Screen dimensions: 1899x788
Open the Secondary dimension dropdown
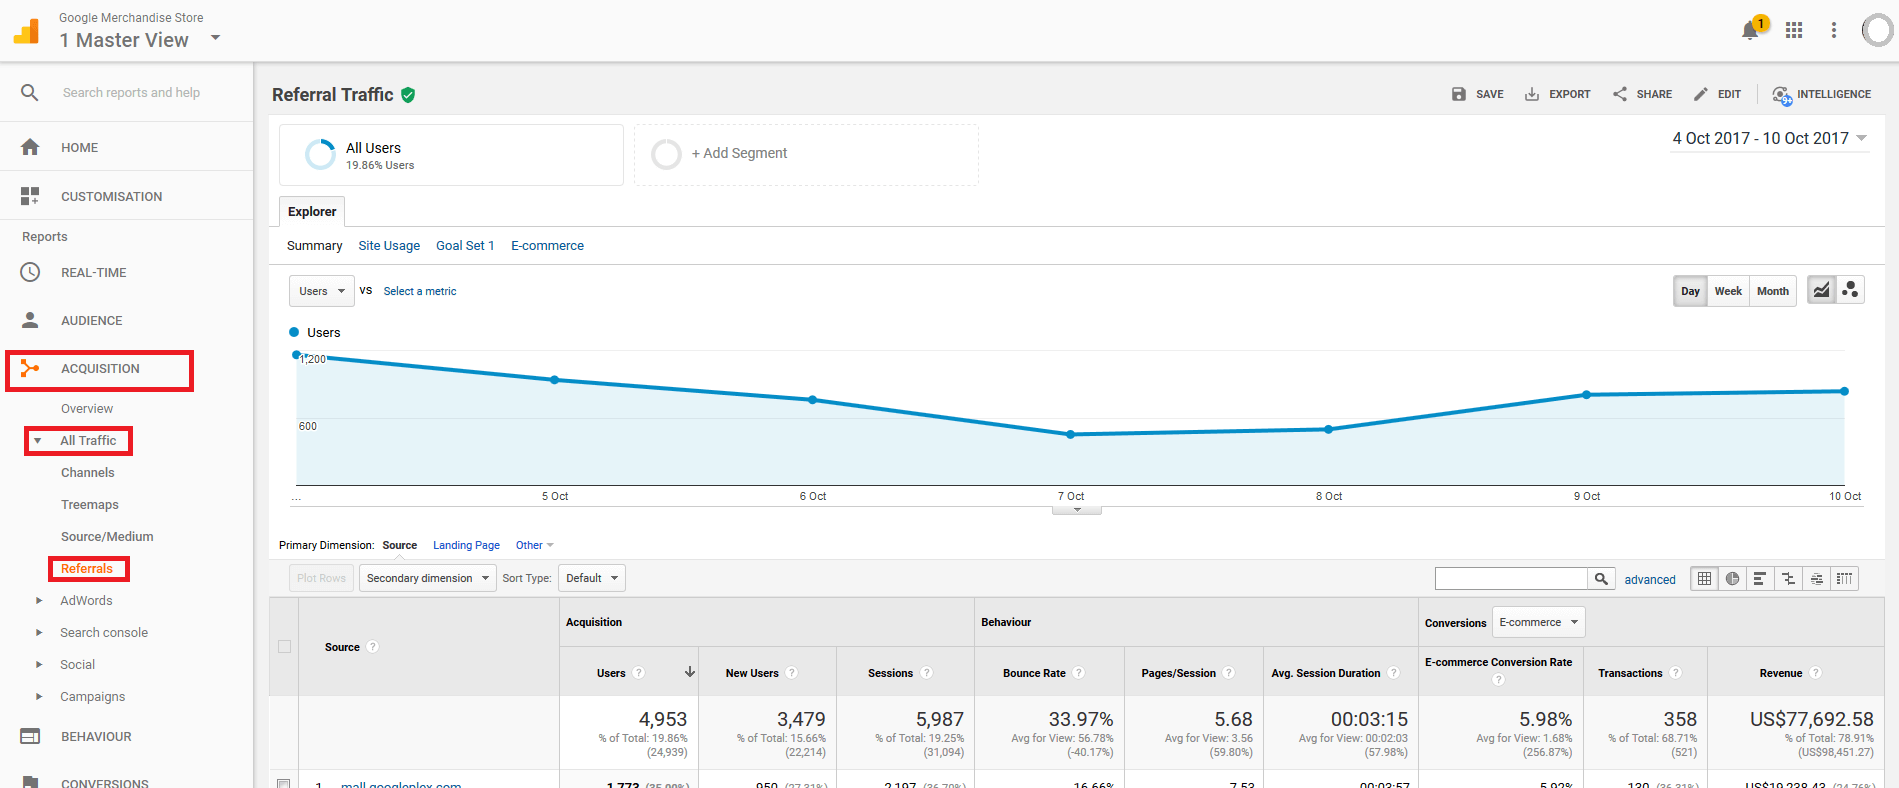click(x=428, y=578)
